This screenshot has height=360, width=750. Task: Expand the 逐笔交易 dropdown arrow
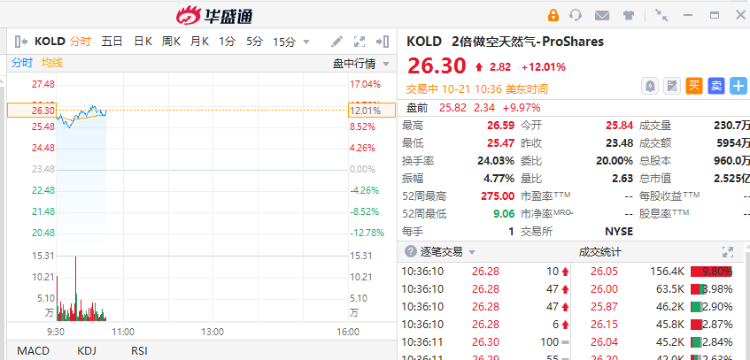coord(472,252)
